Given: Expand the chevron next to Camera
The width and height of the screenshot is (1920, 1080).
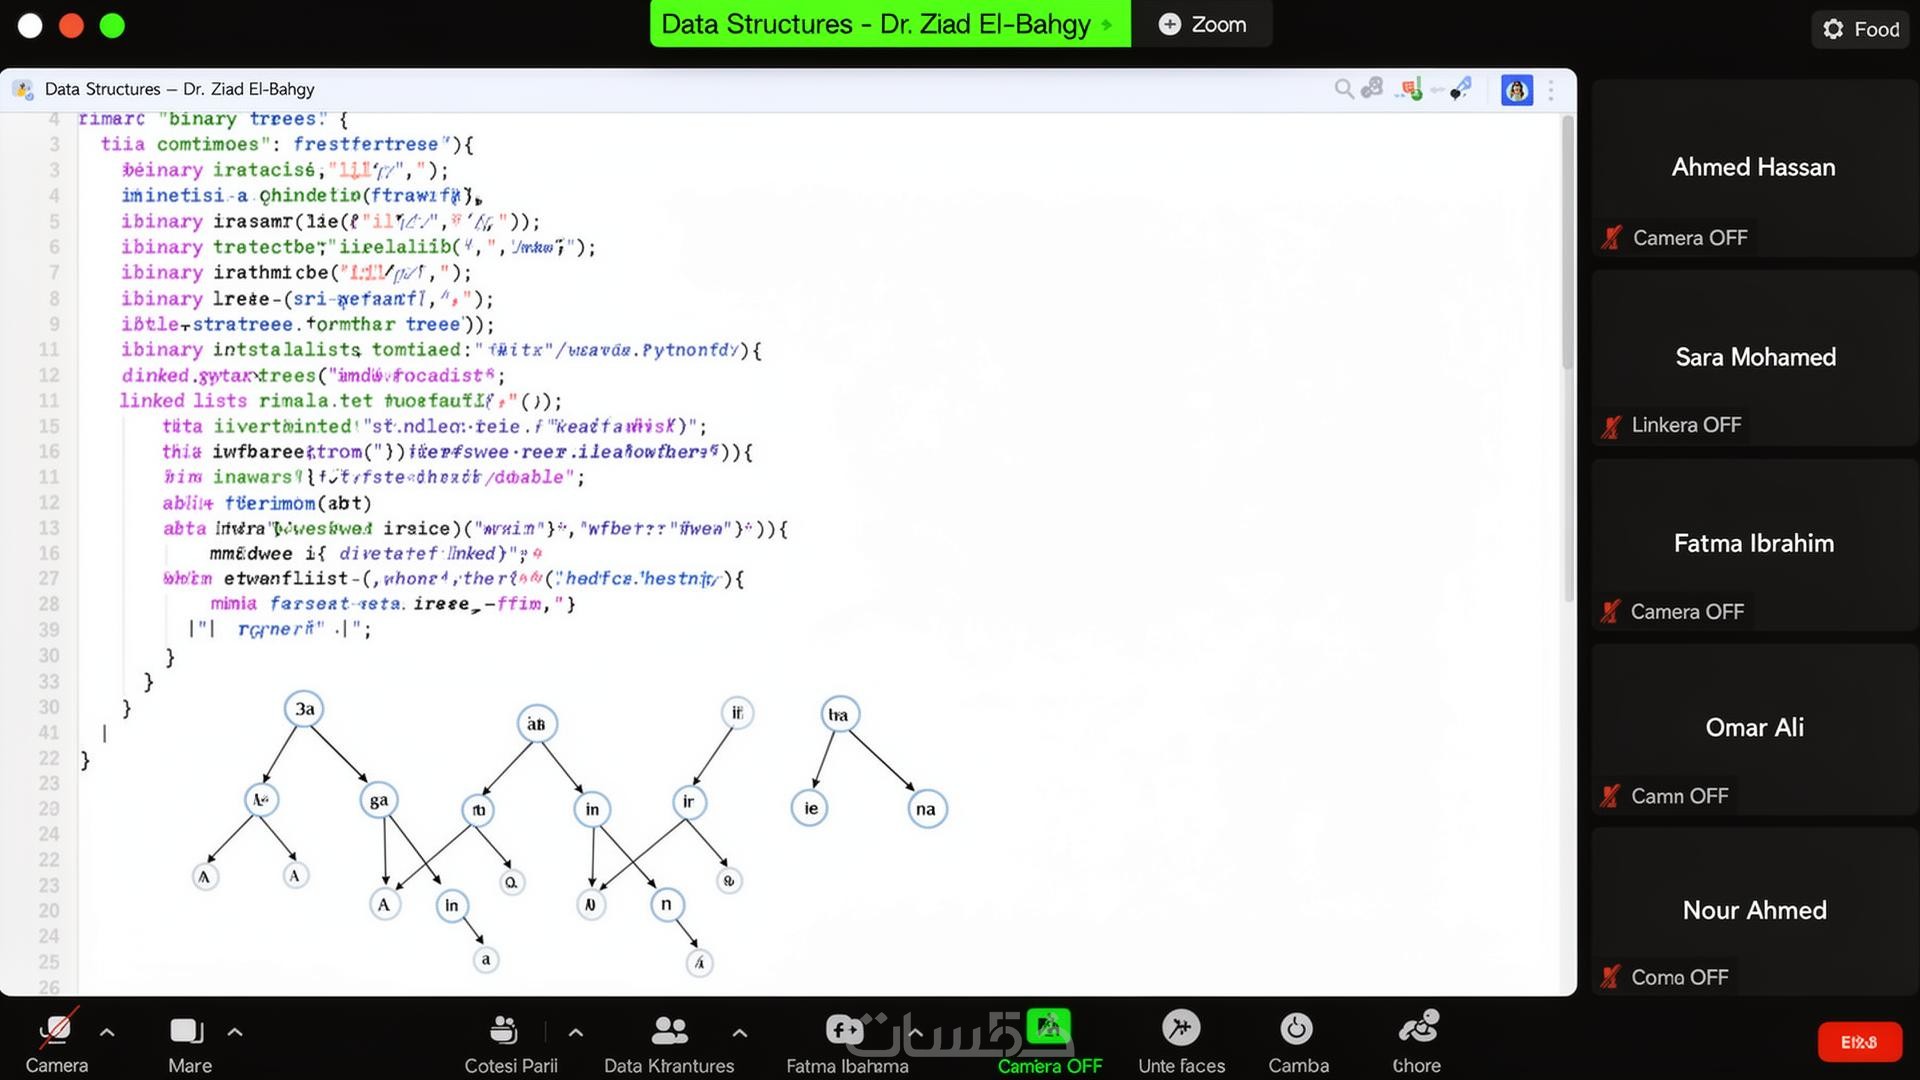Looking at the screenshot, I should click(107, 1032).
